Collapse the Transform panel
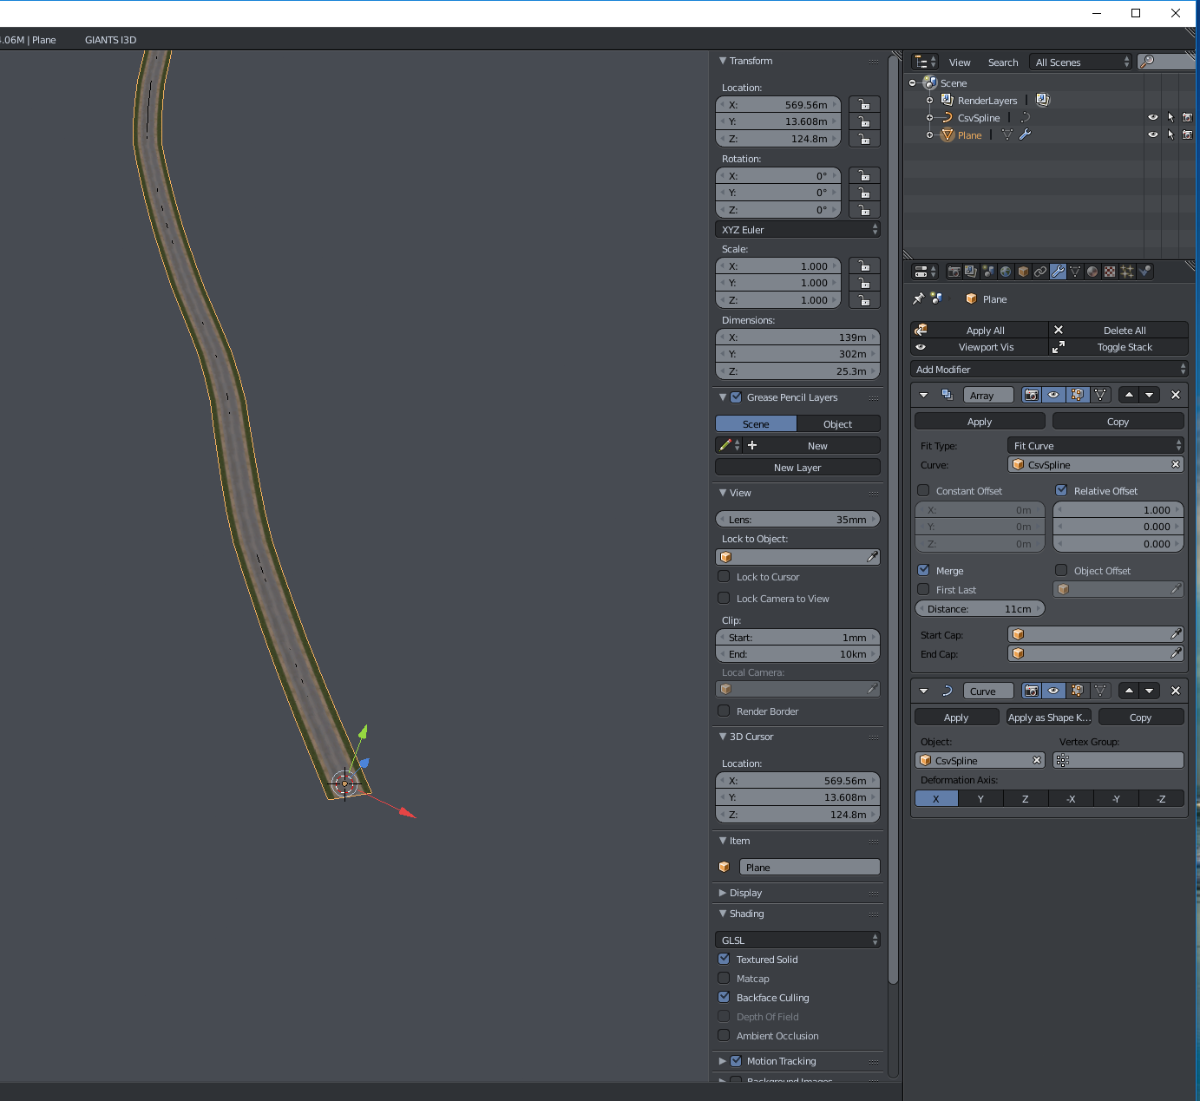Viewport: 1200px width, 1101px height. 745,61
